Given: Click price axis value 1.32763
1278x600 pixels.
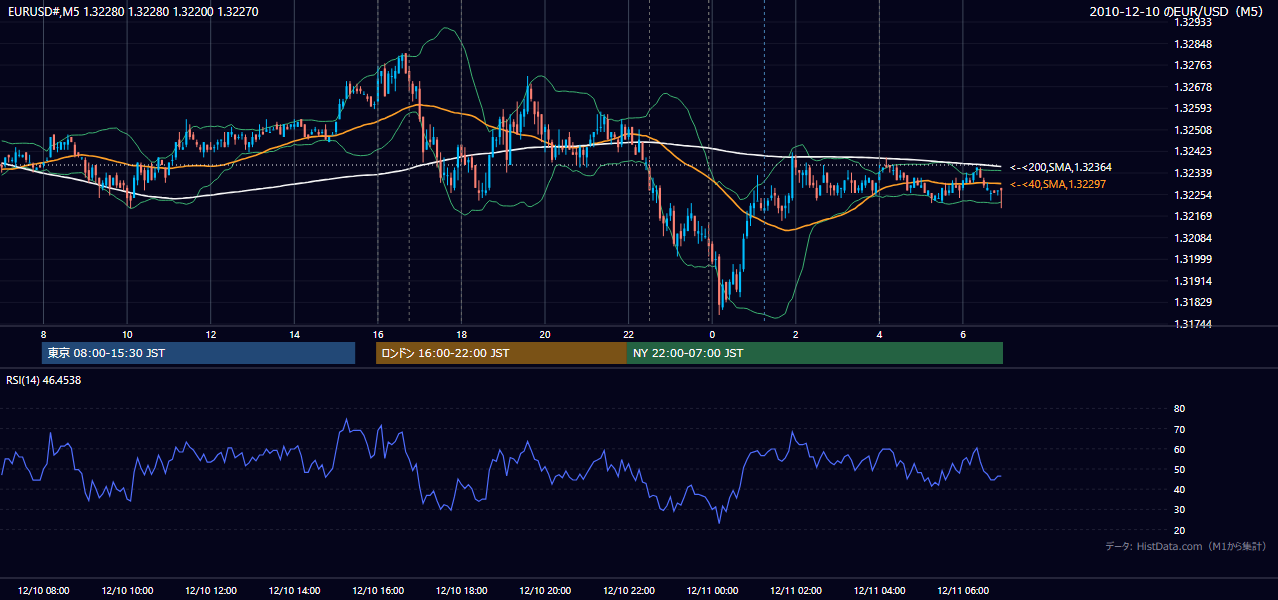Looking at the screenshot, I should pyautogui.click(x=1194, y=65).
